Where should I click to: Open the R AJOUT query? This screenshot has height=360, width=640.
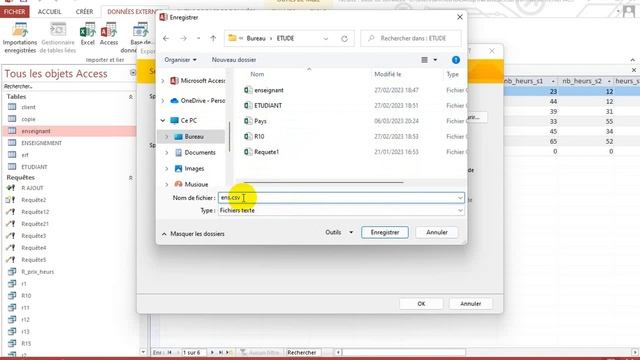click(32, 188)
